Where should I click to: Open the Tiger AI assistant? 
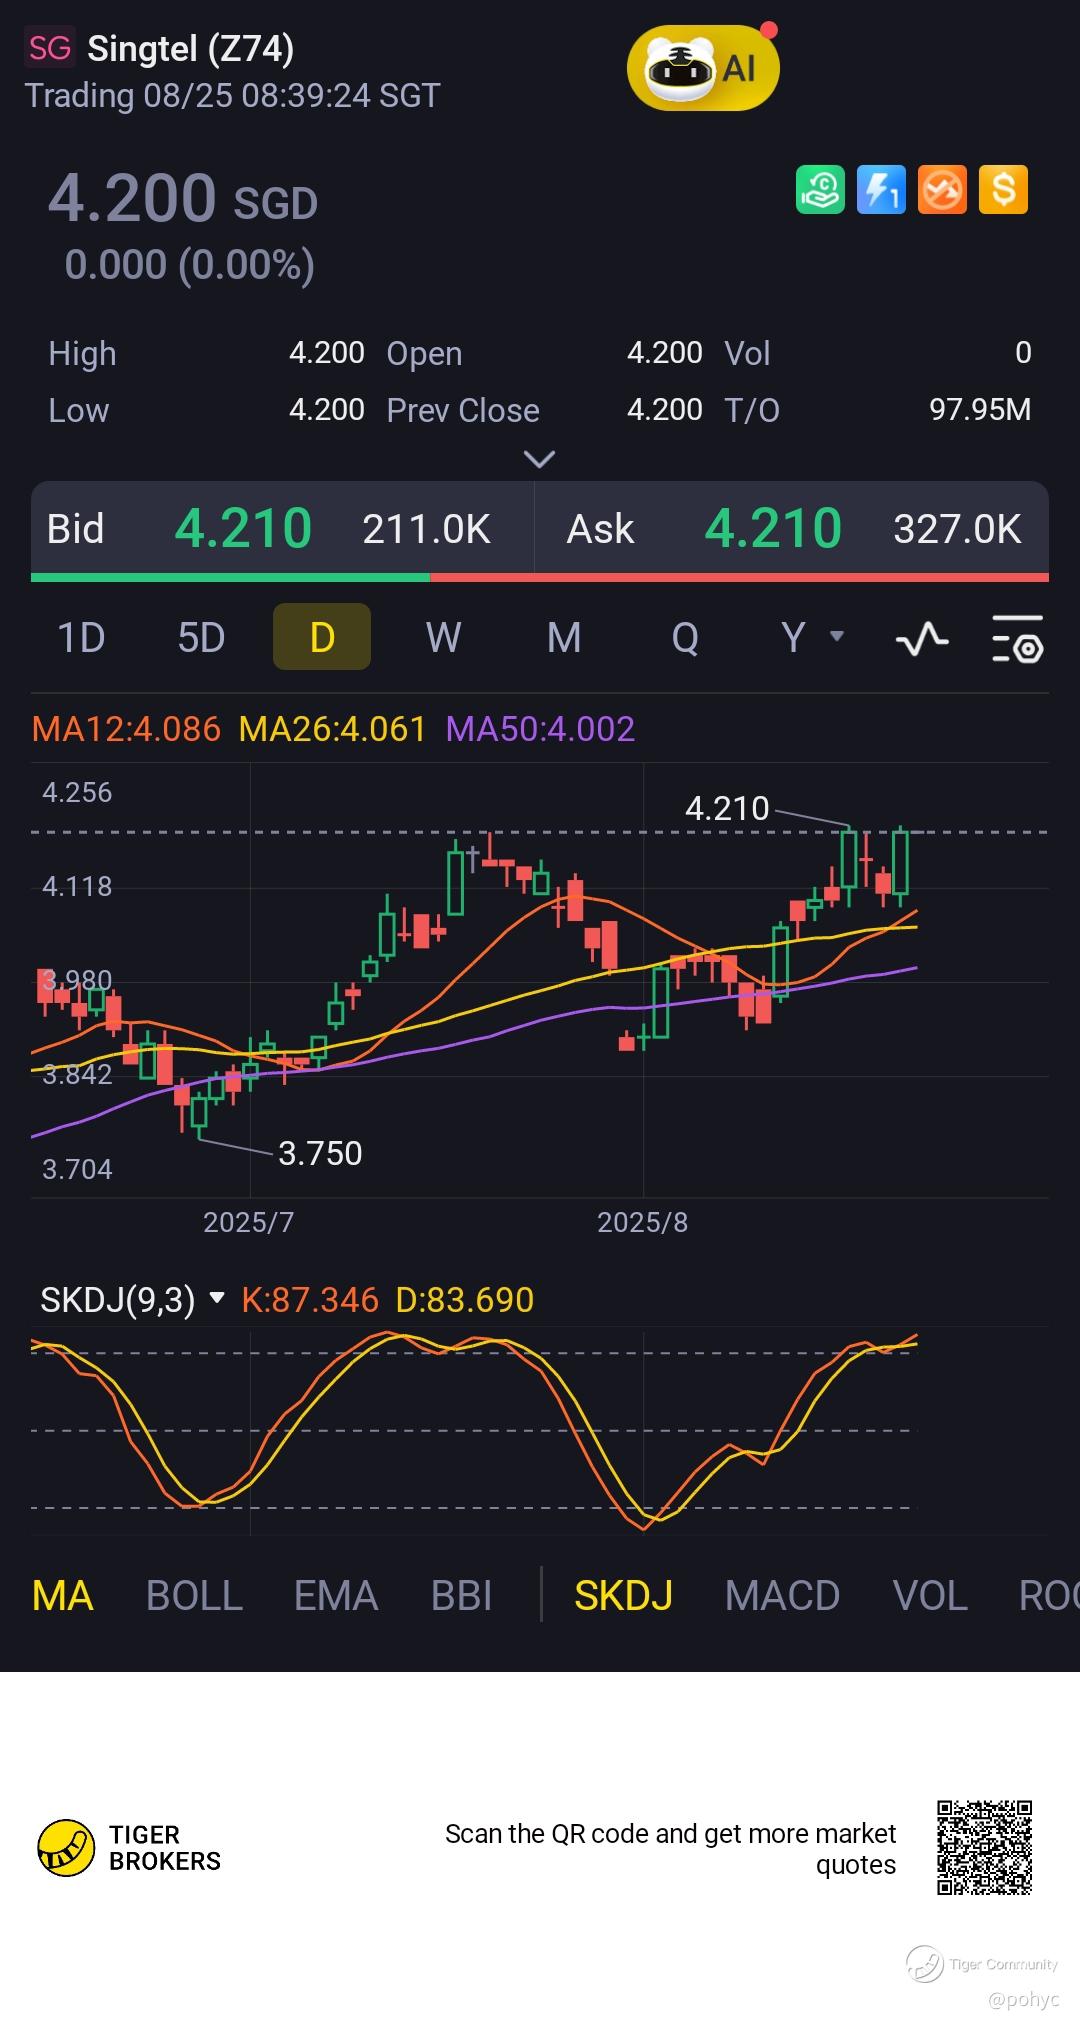pos(703,67)
